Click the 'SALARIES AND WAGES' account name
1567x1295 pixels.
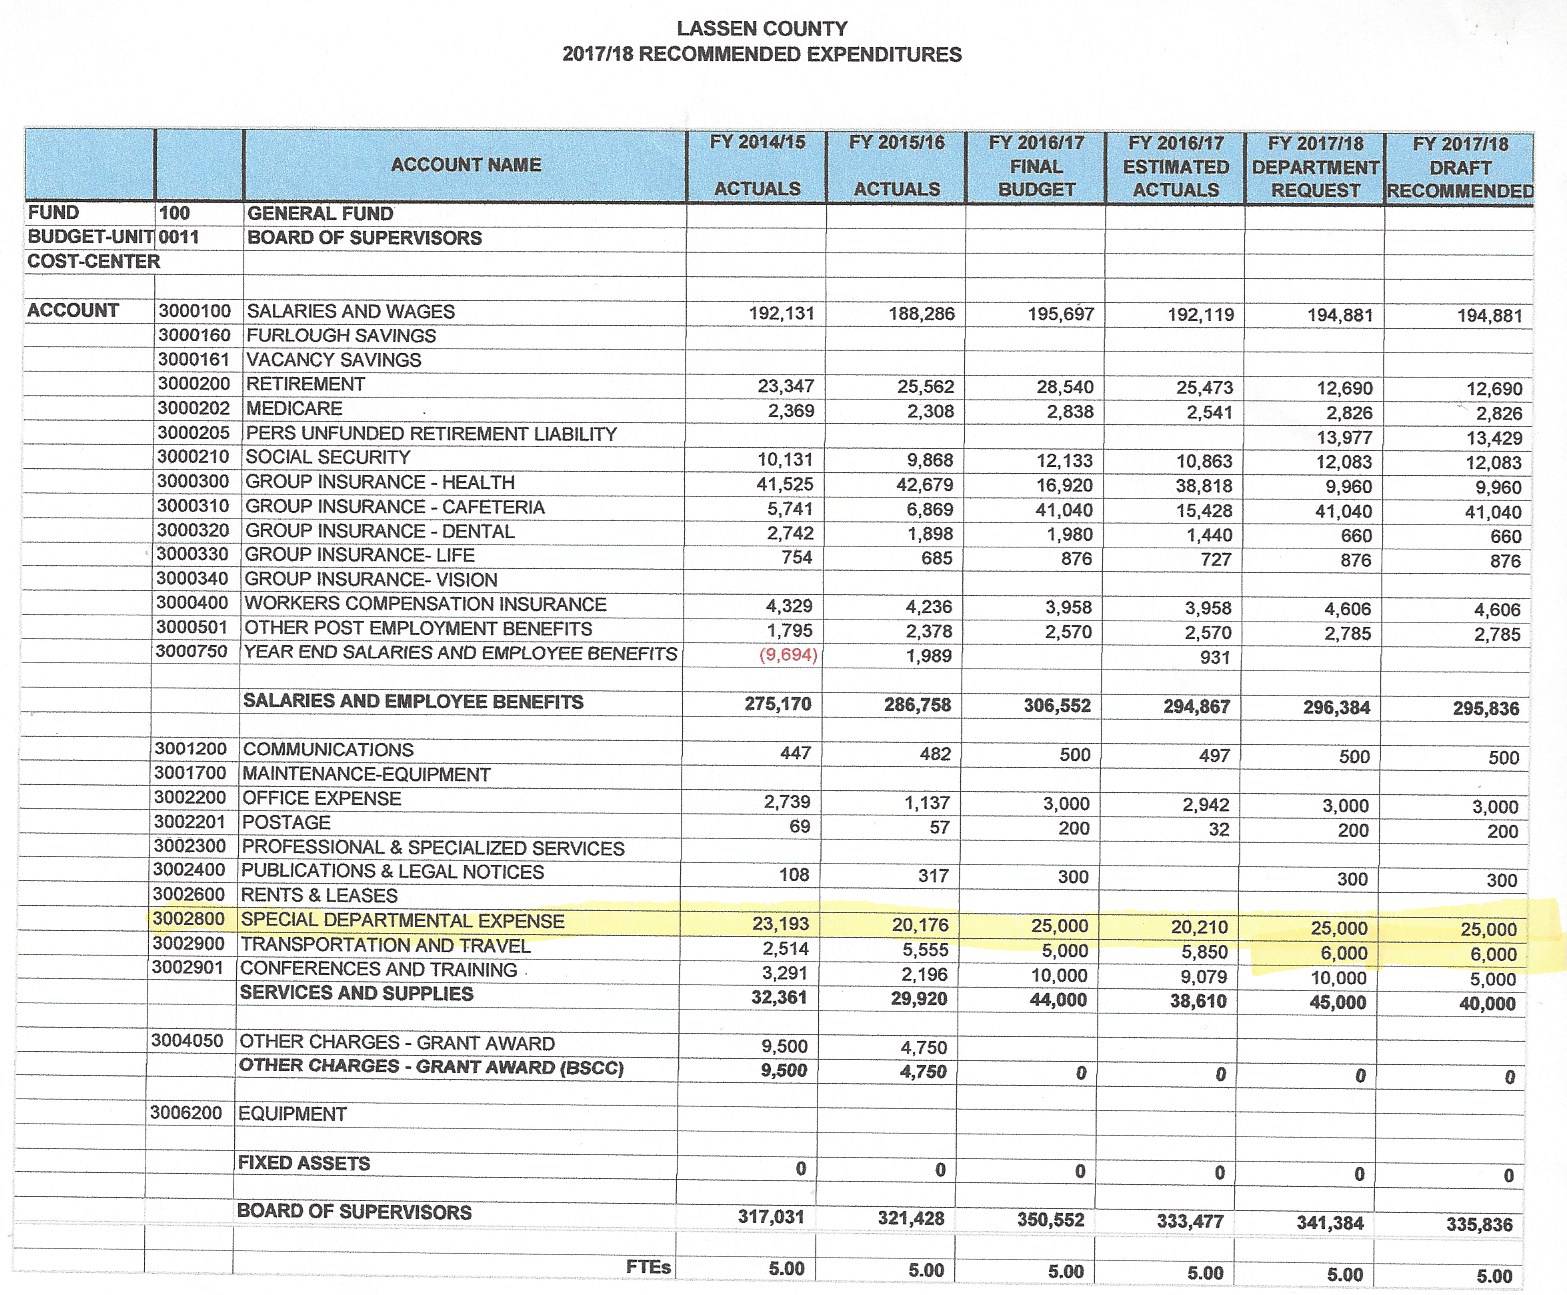click(x=350, y=311)
